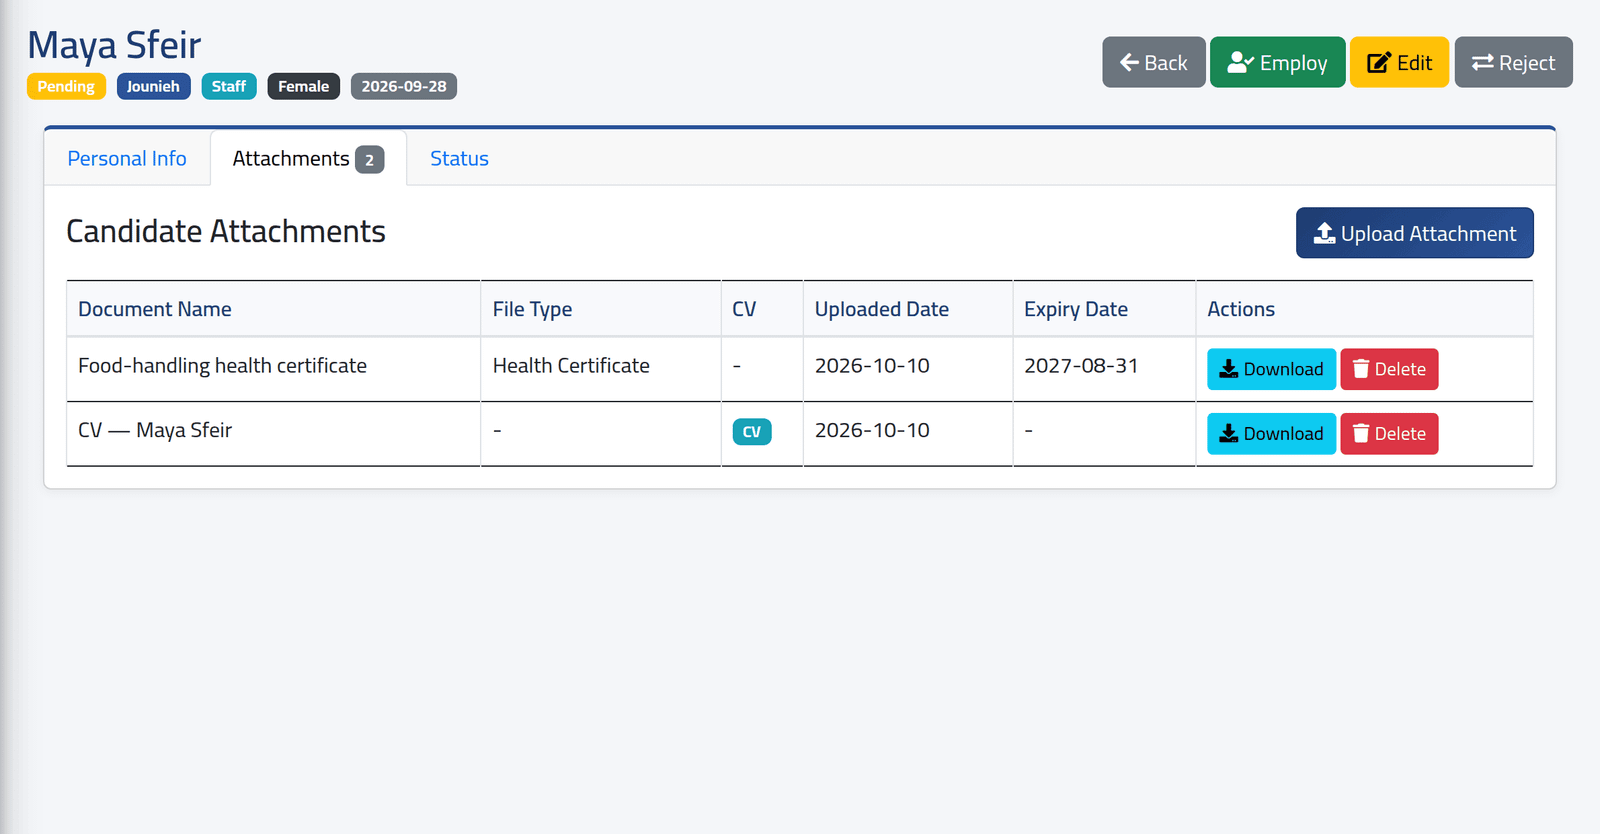Click the Candidate Attachments heading

pos(226,231)
